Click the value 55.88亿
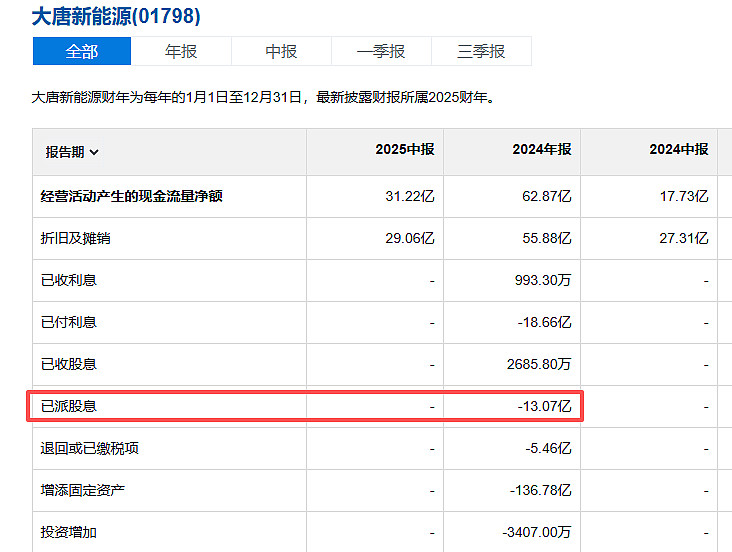 coord(547,238)
